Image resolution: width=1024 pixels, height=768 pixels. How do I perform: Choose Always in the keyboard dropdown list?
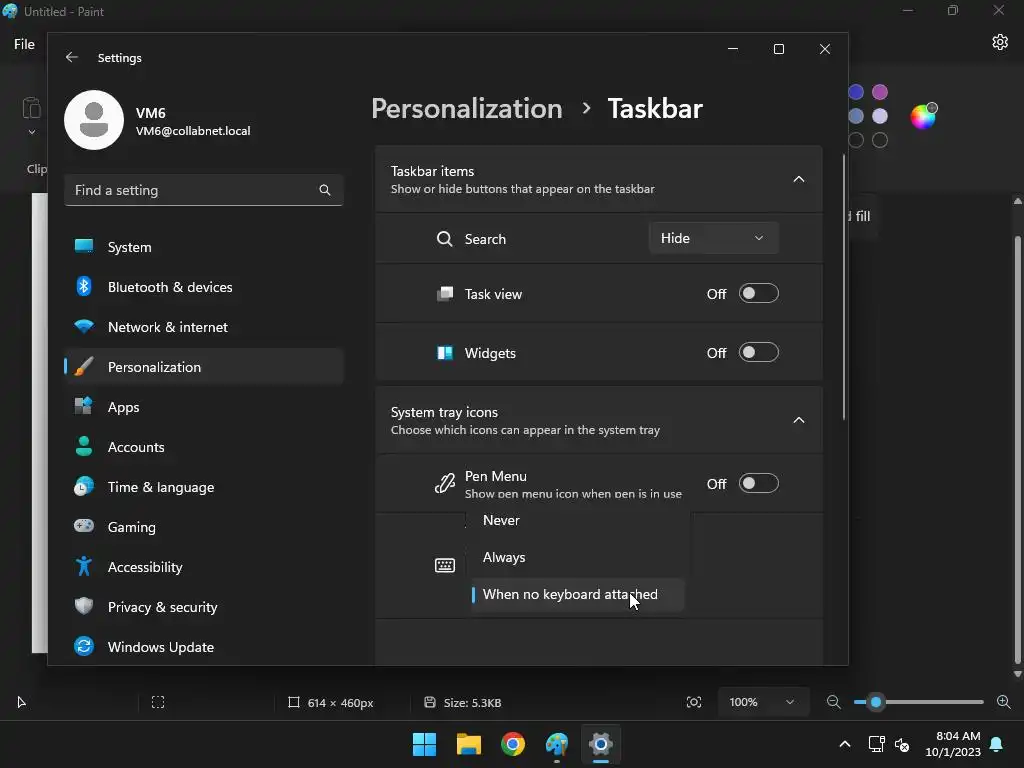tap(578, 557)
